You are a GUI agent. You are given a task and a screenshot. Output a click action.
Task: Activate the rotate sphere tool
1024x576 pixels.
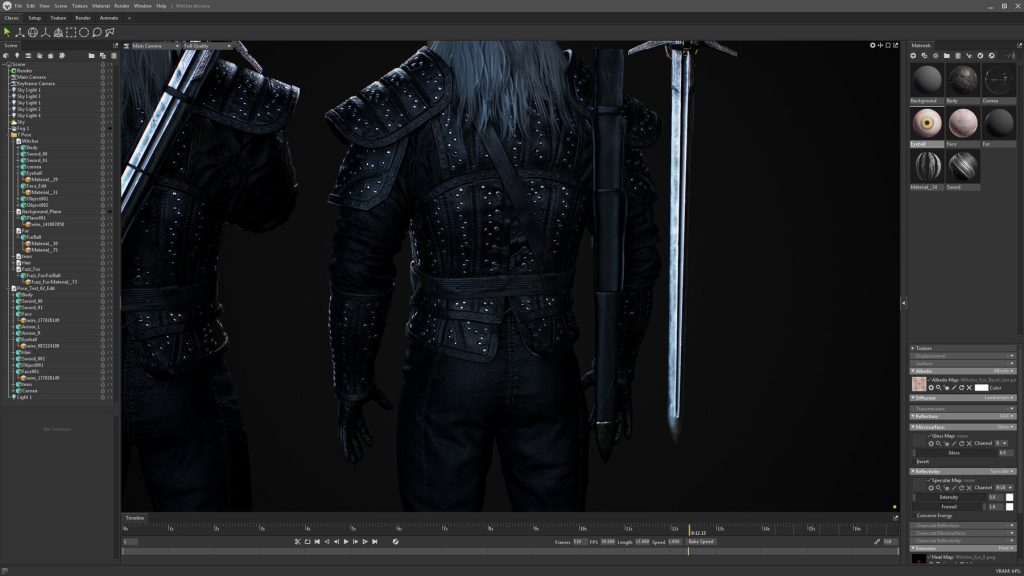tap(33, 32)
